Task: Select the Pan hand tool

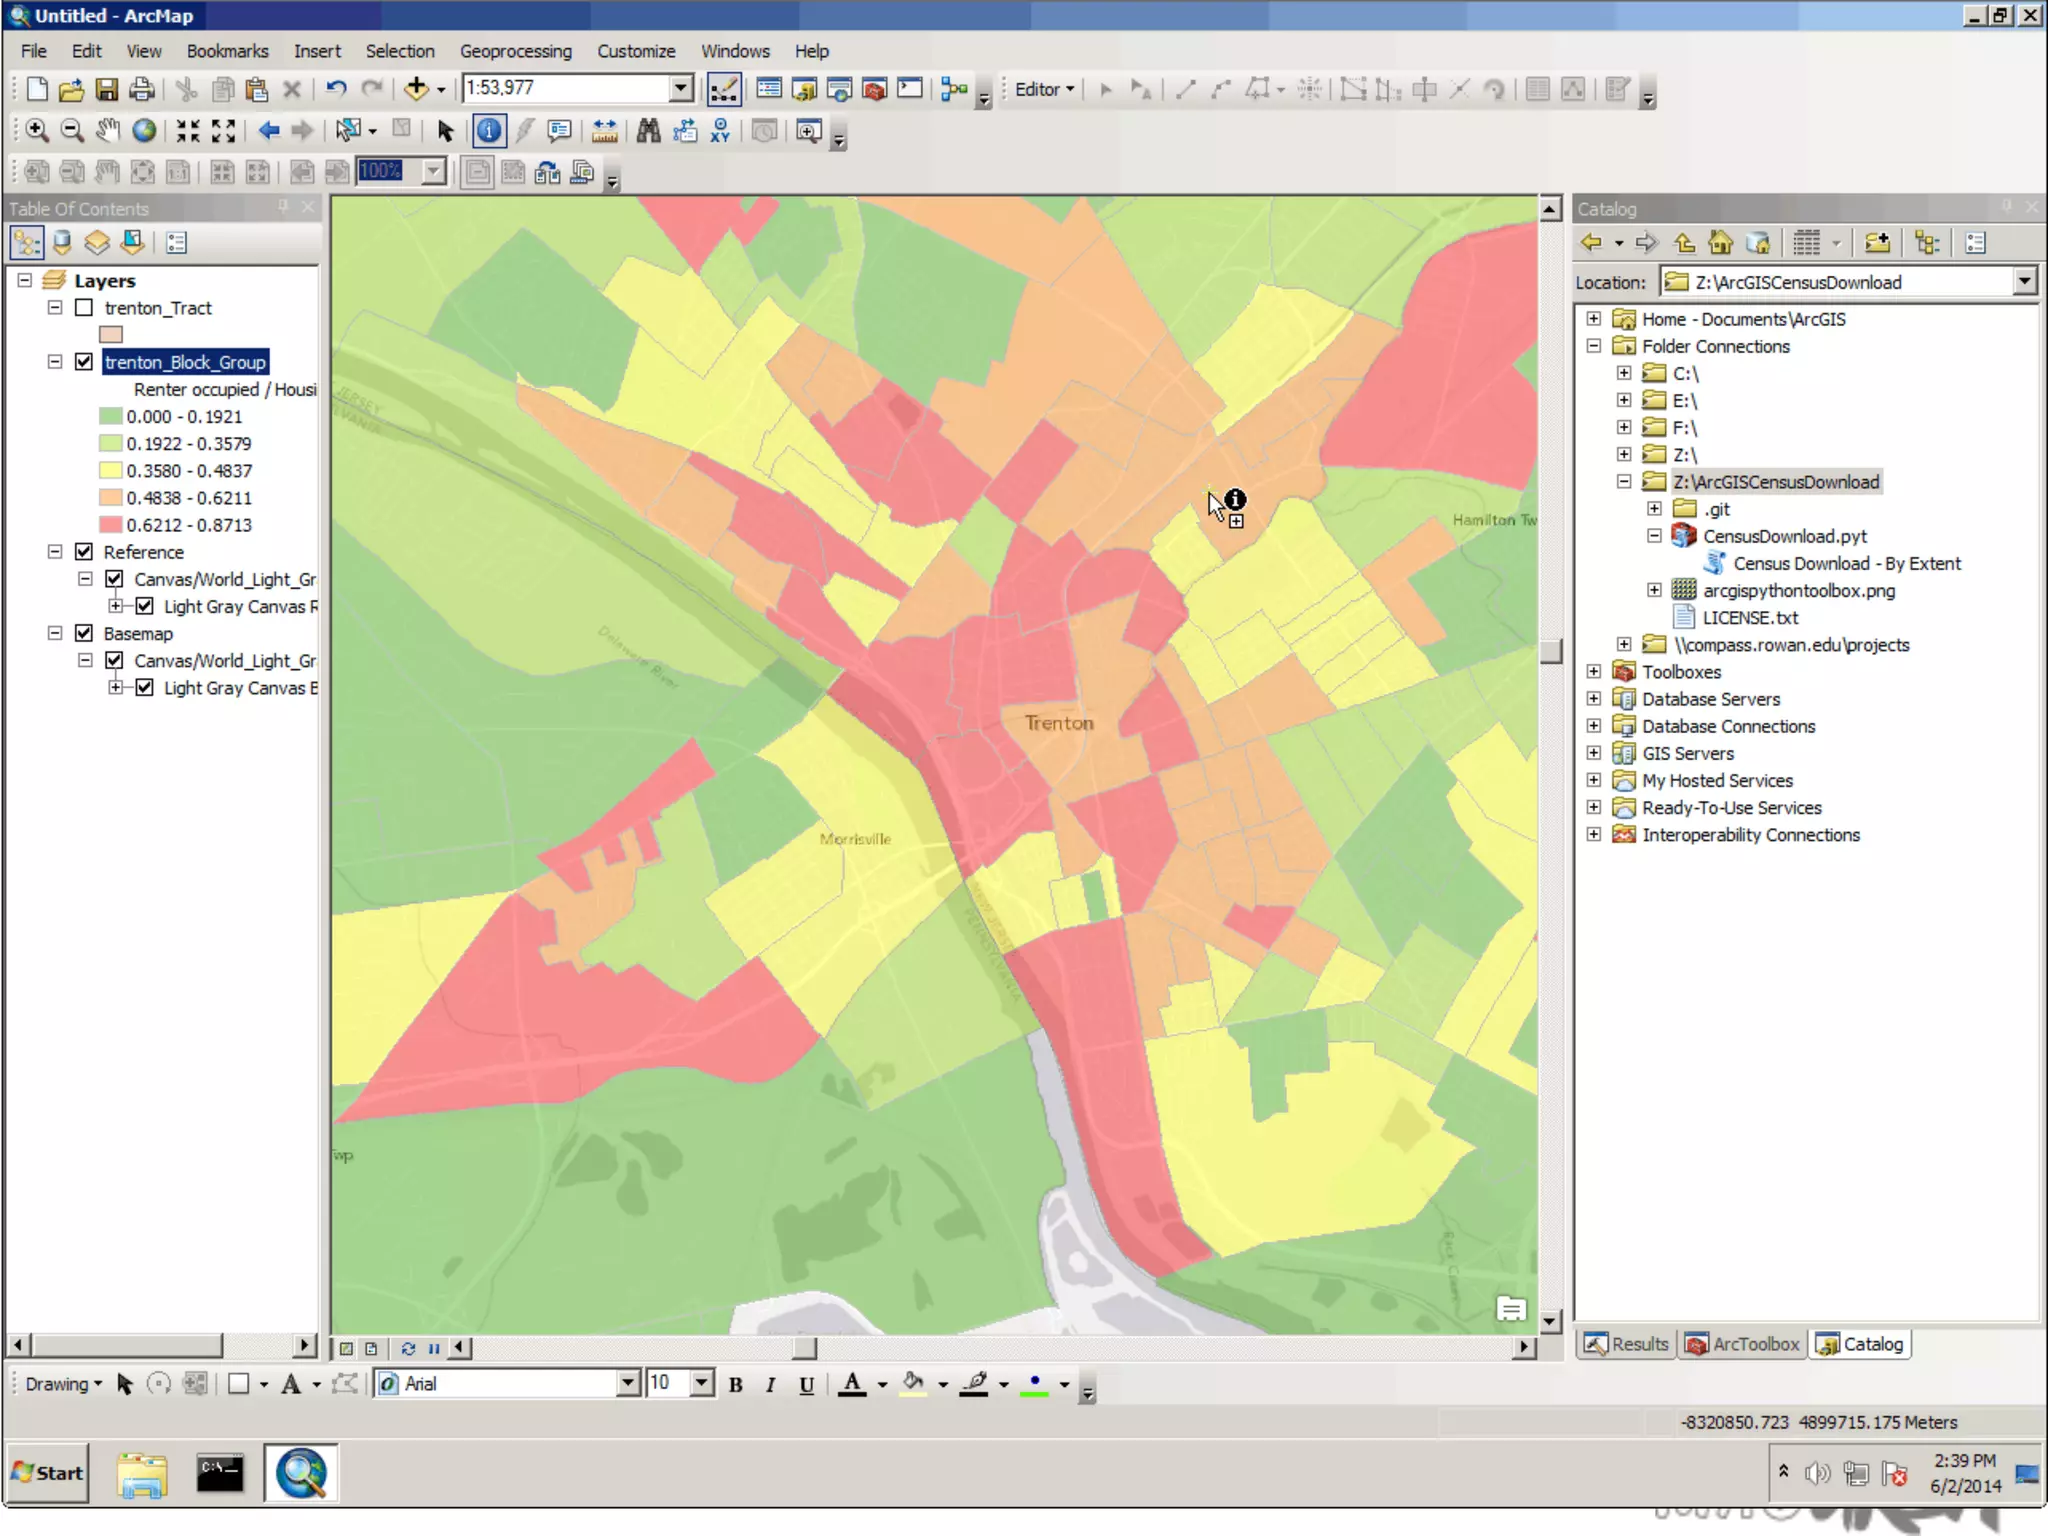Action: 107,131
